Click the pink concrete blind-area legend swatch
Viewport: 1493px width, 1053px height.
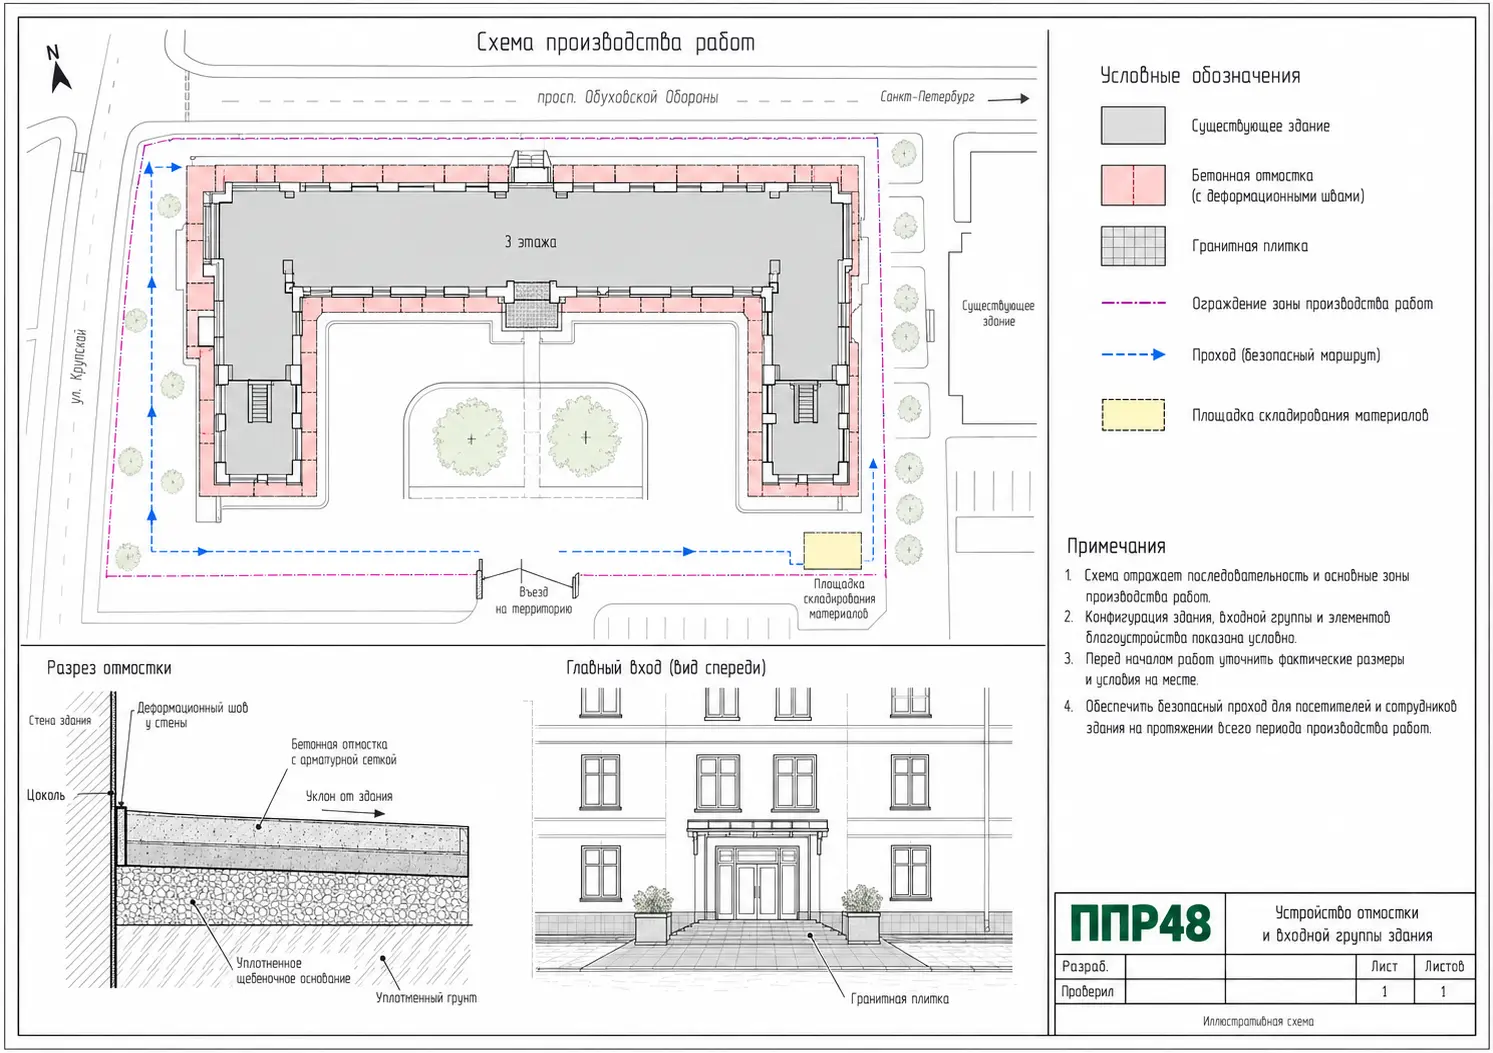1133,186
